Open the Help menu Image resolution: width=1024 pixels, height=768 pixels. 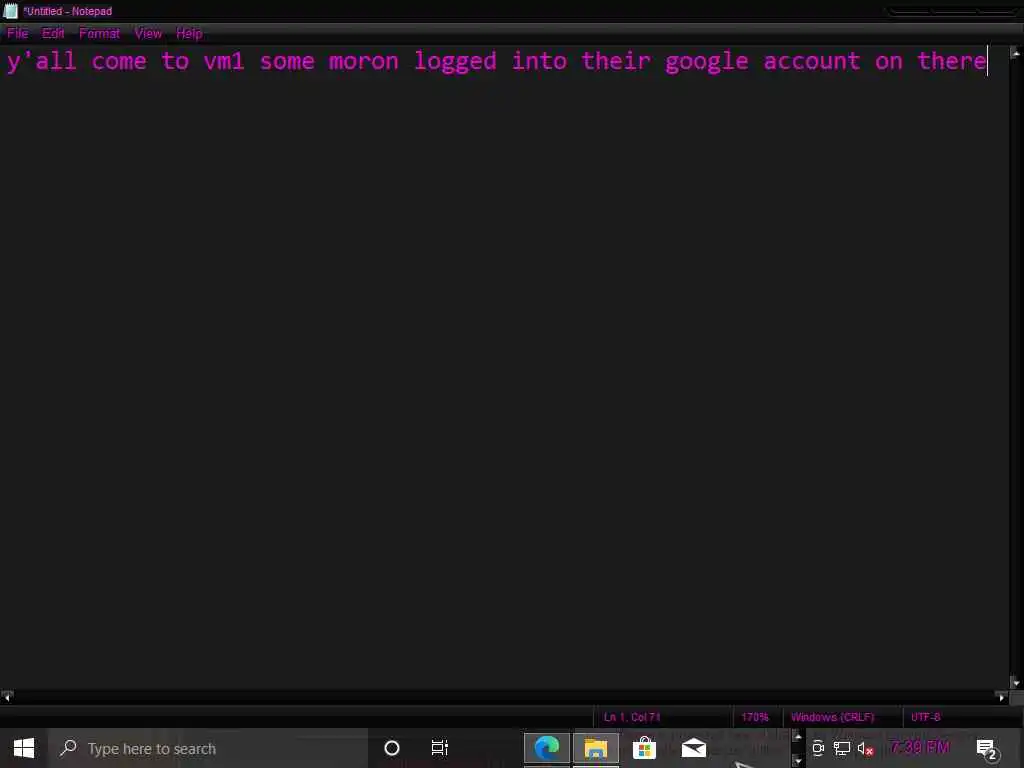coord(189,33)
